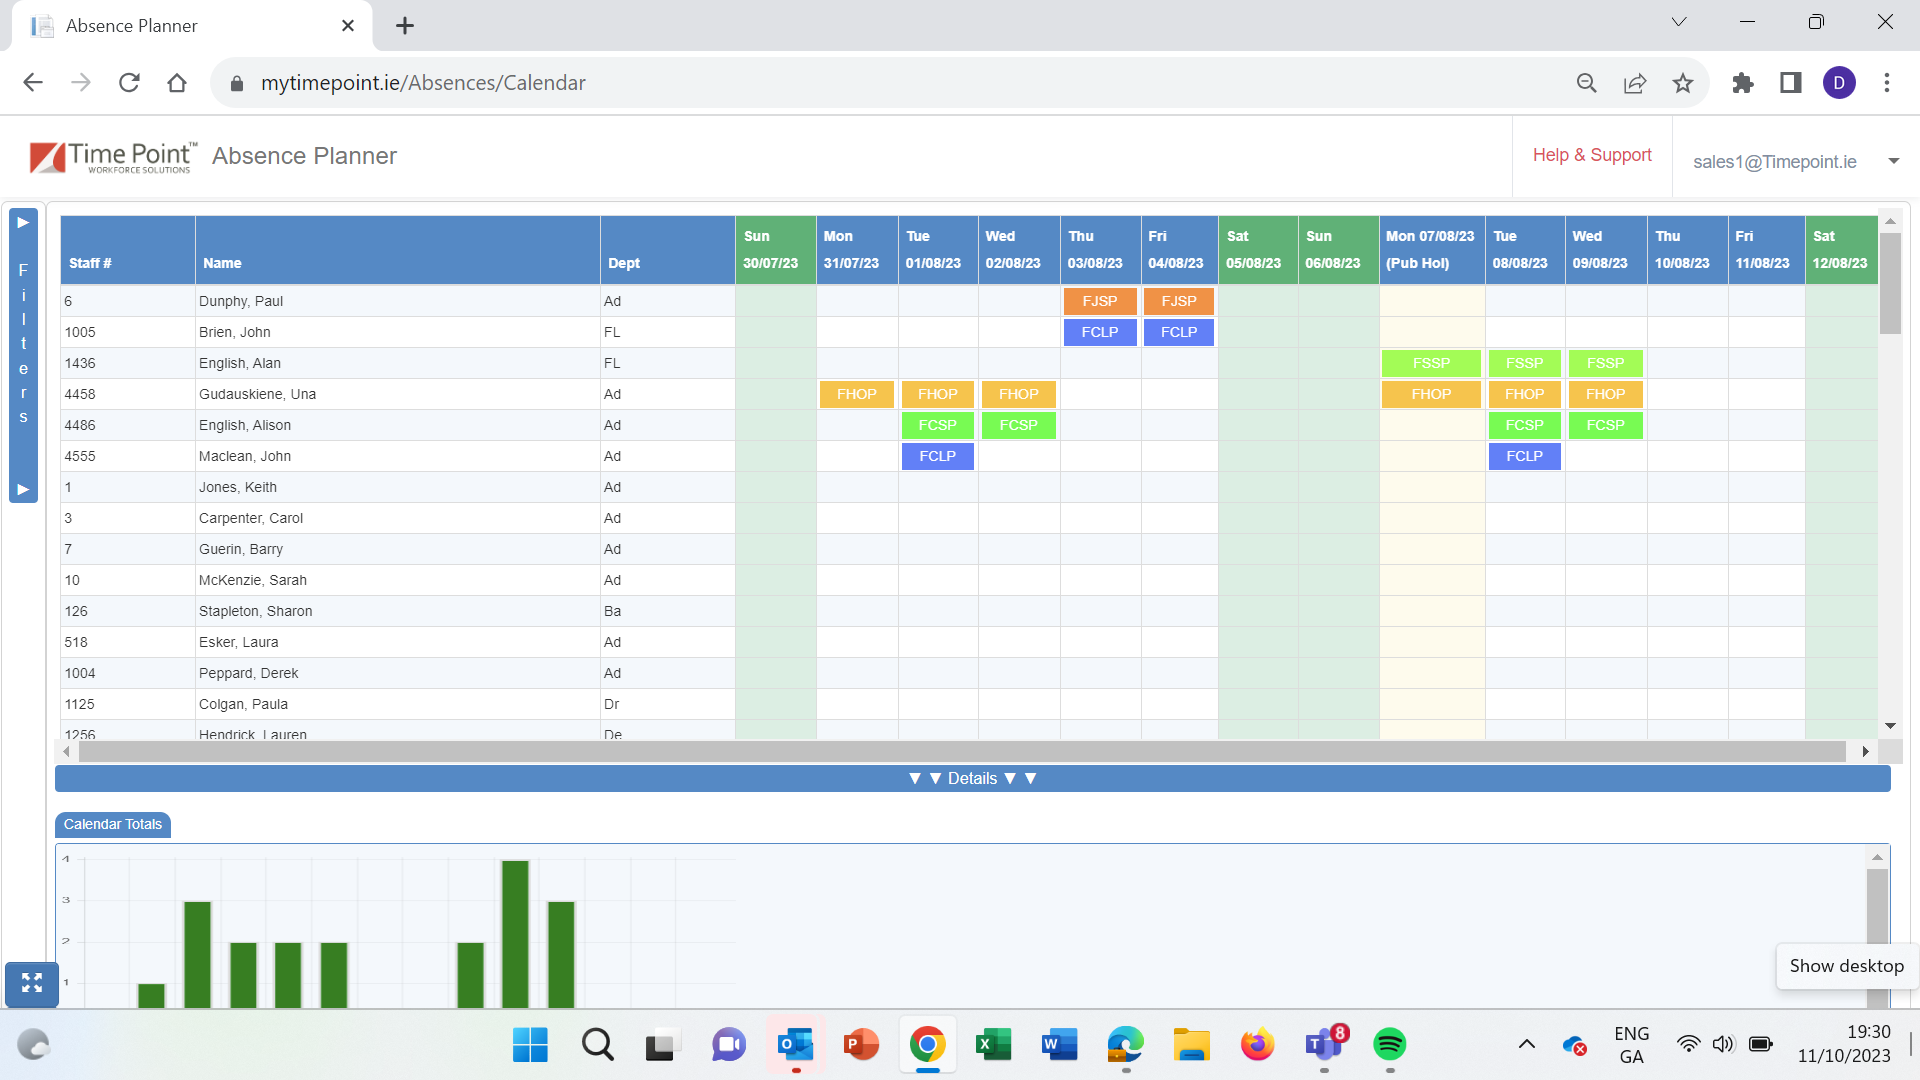Open browser extensions puzzle icon

click(x=1743, y=83)
